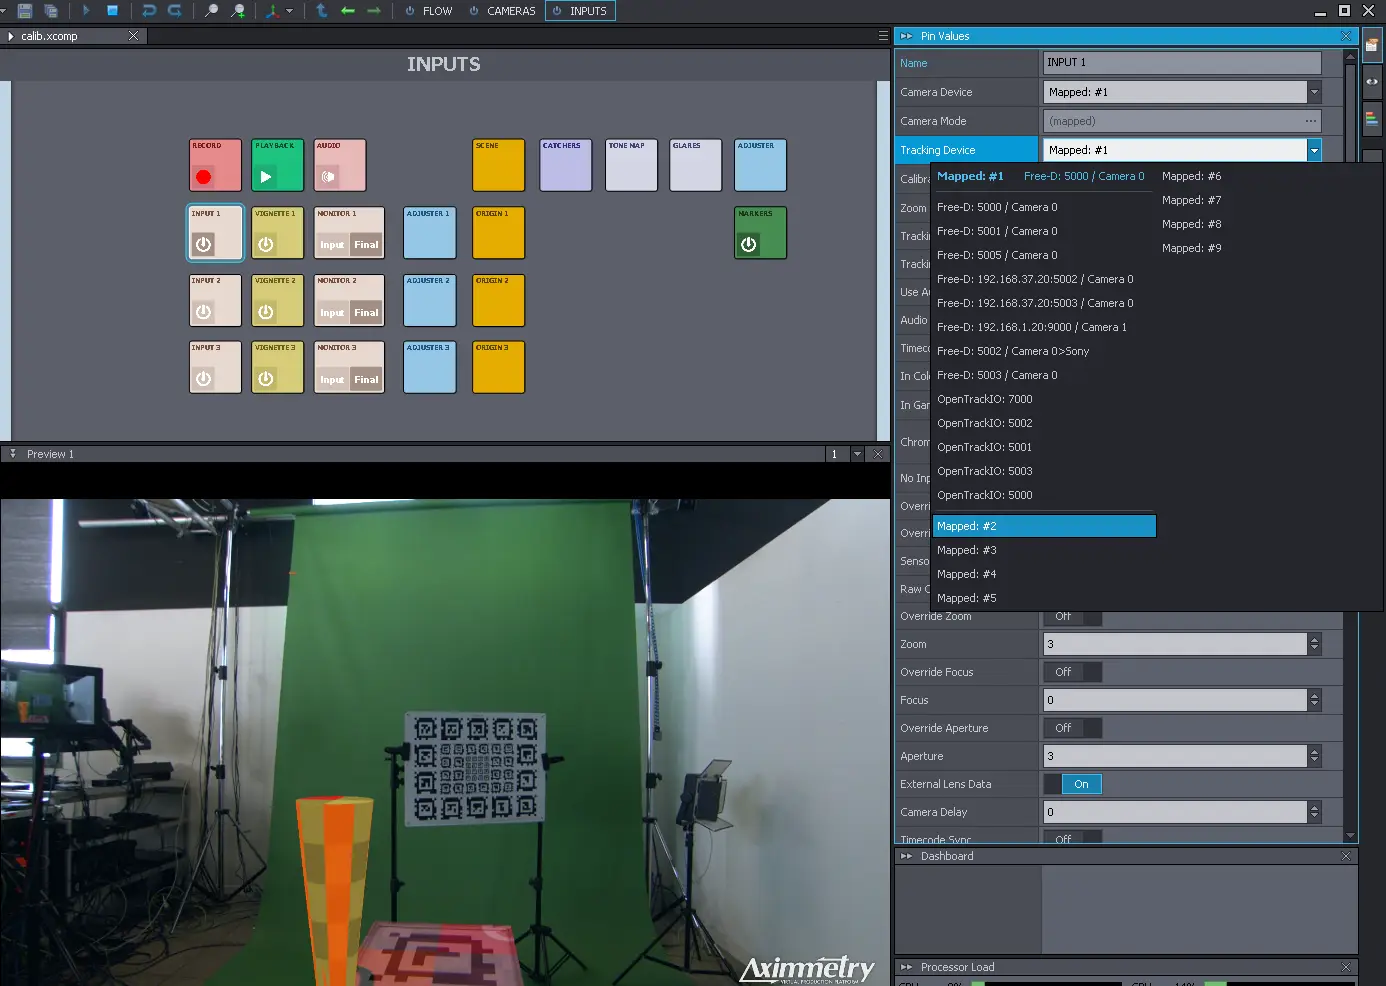The image size is (1386, 986).
Task: Click Final button on Monitor 1
Action: tap(366, 245)
